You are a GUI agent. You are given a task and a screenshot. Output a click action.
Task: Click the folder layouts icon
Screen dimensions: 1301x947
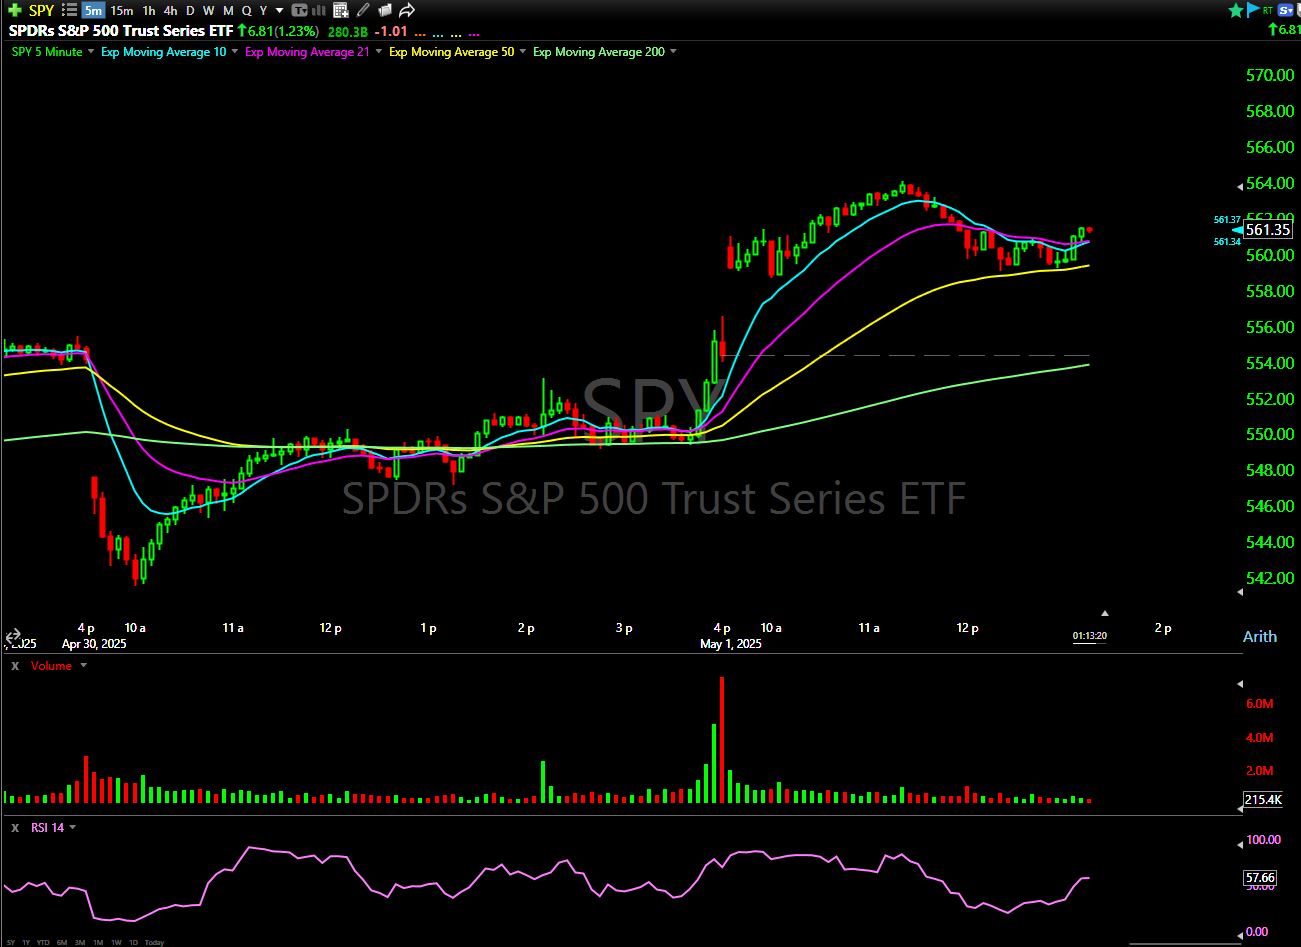tap(384, 10)
